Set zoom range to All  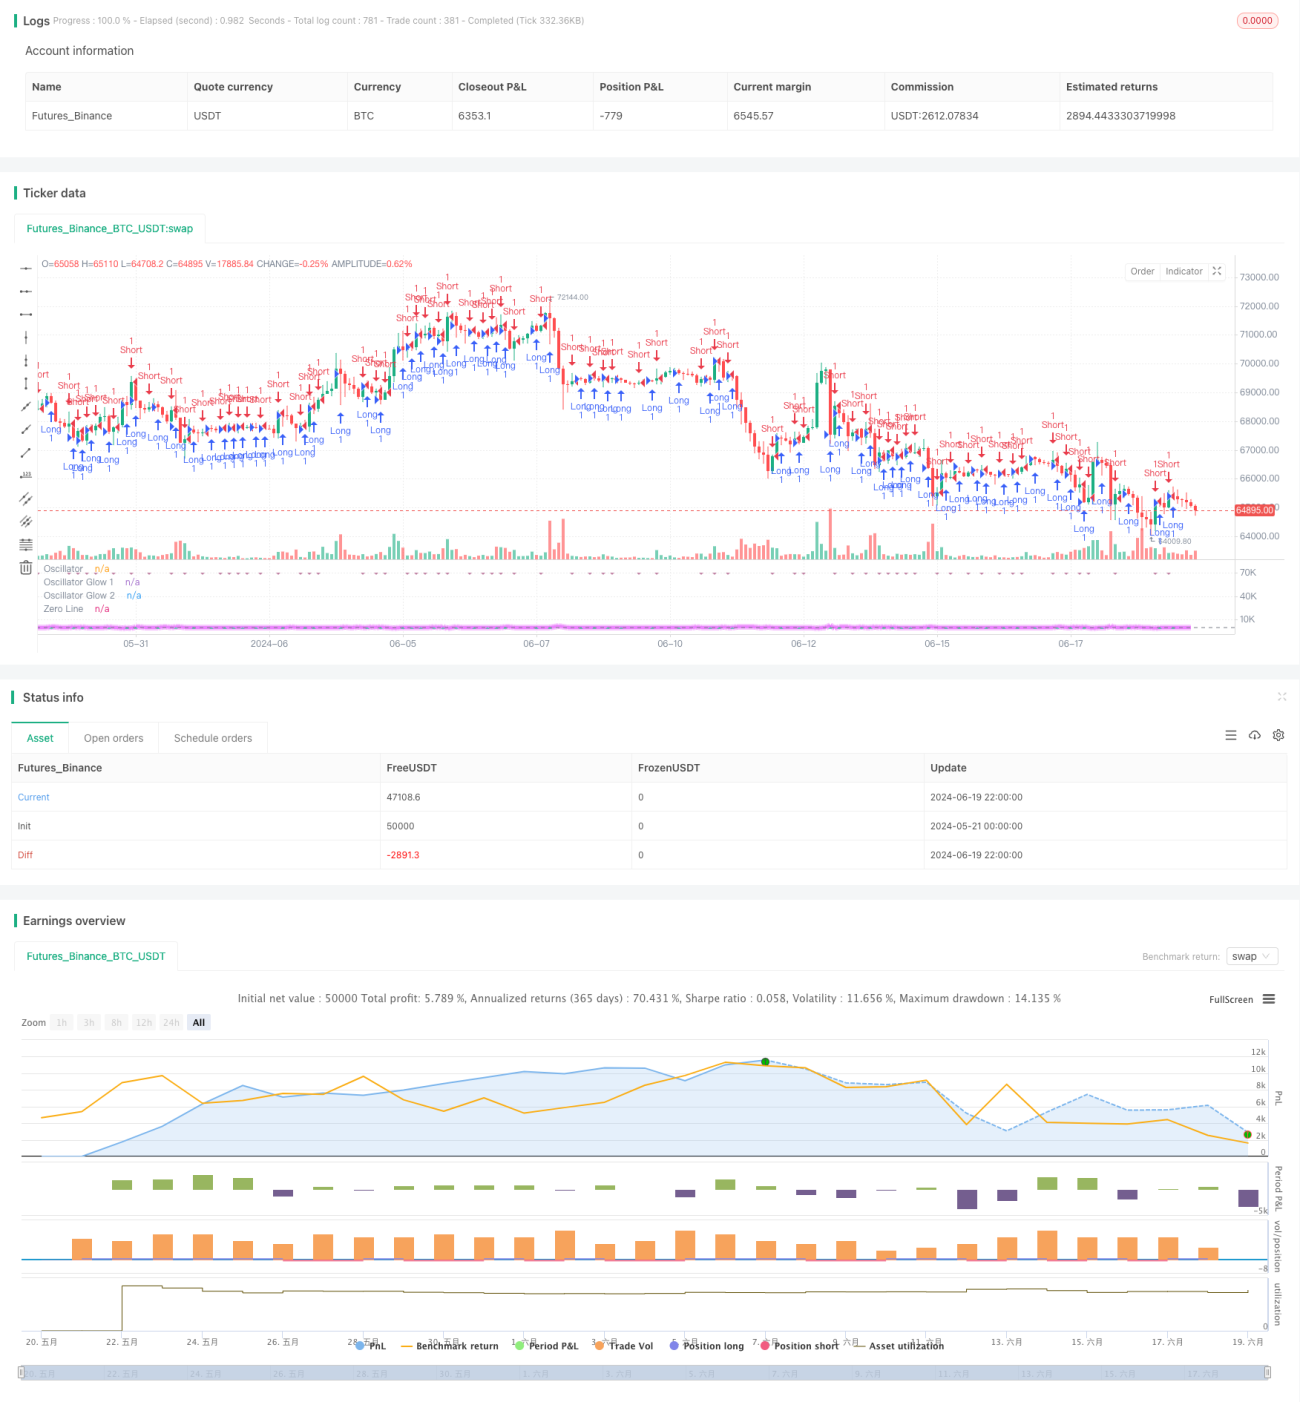199,1022
